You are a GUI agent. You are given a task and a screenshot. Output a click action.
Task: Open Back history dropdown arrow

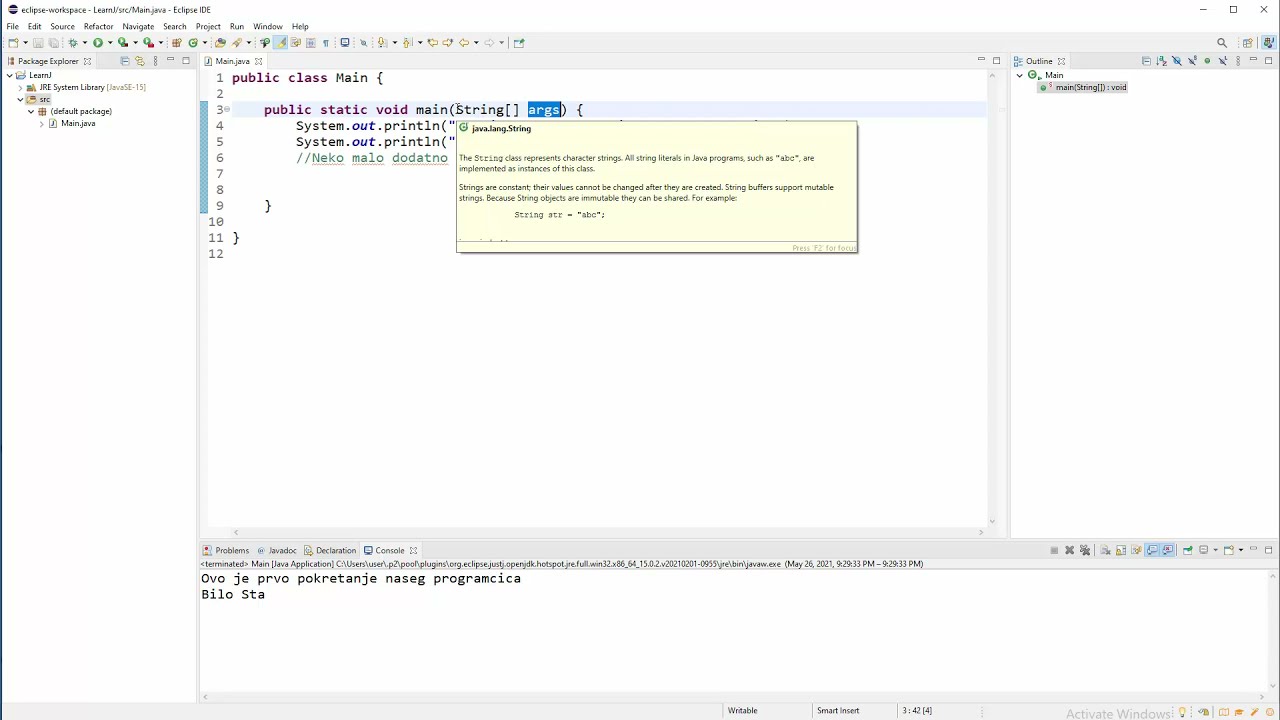tap(476, 43)
